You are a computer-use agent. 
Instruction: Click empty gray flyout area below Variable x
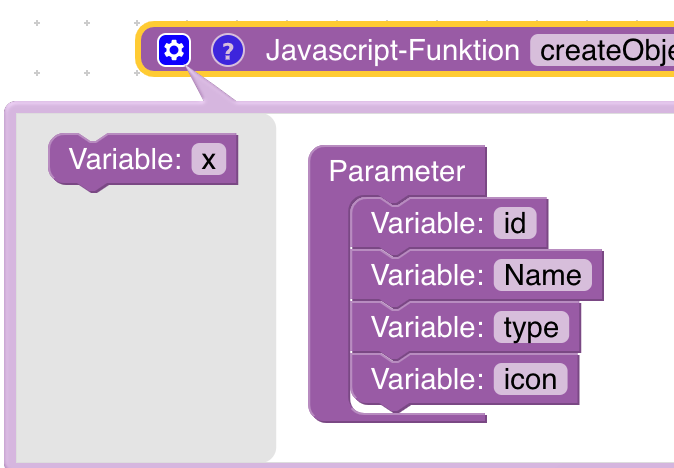140,320
